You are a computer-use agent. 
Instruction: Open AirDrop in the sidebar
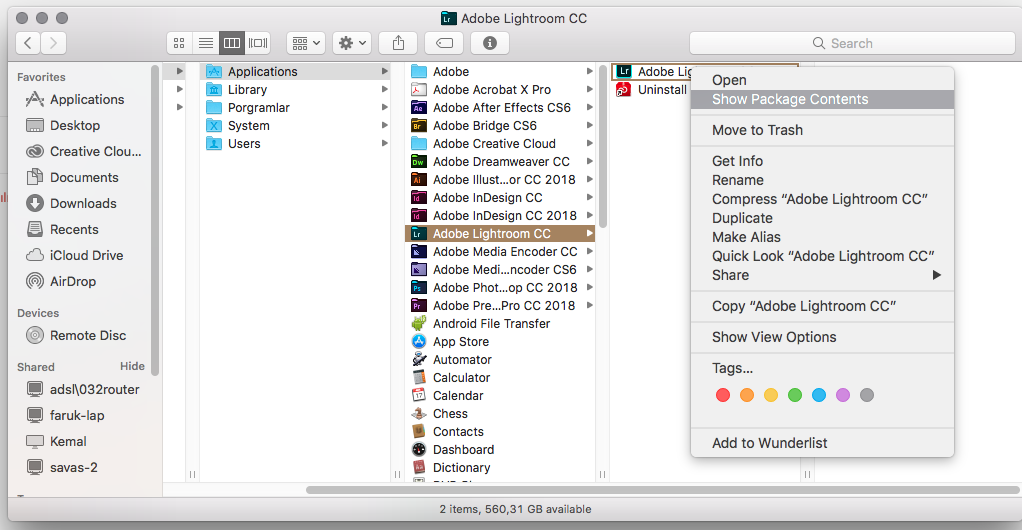61,282
